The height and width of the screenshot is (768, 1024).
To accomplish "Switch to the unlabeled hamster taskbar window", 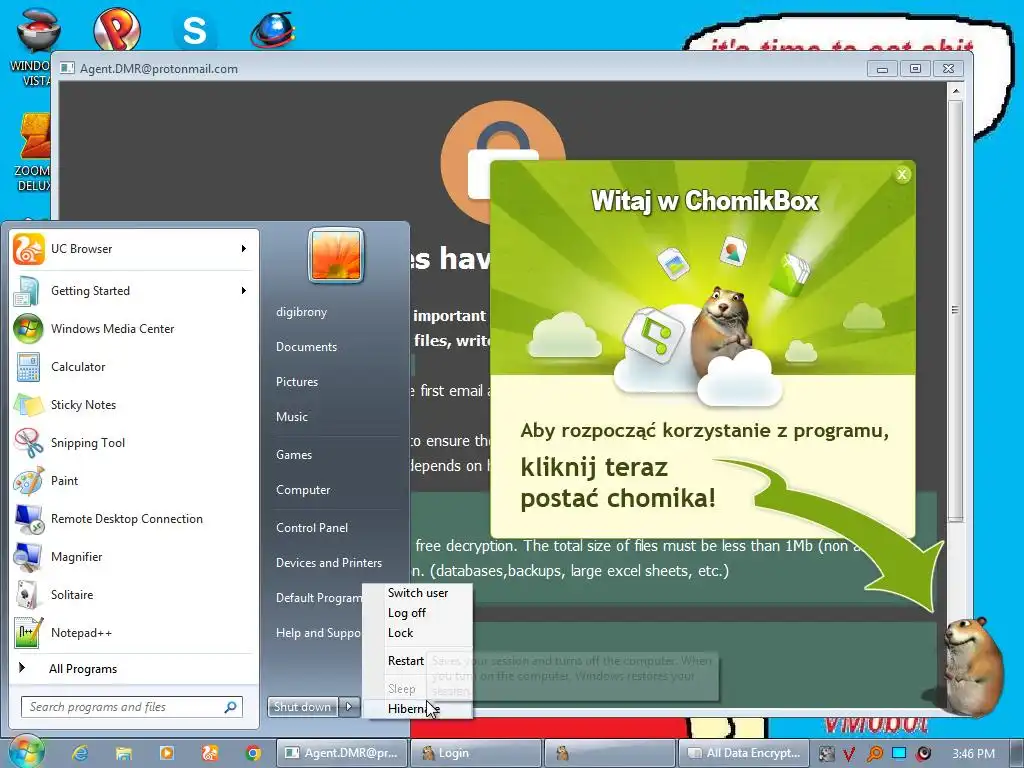I will click(x=610, y=753).
